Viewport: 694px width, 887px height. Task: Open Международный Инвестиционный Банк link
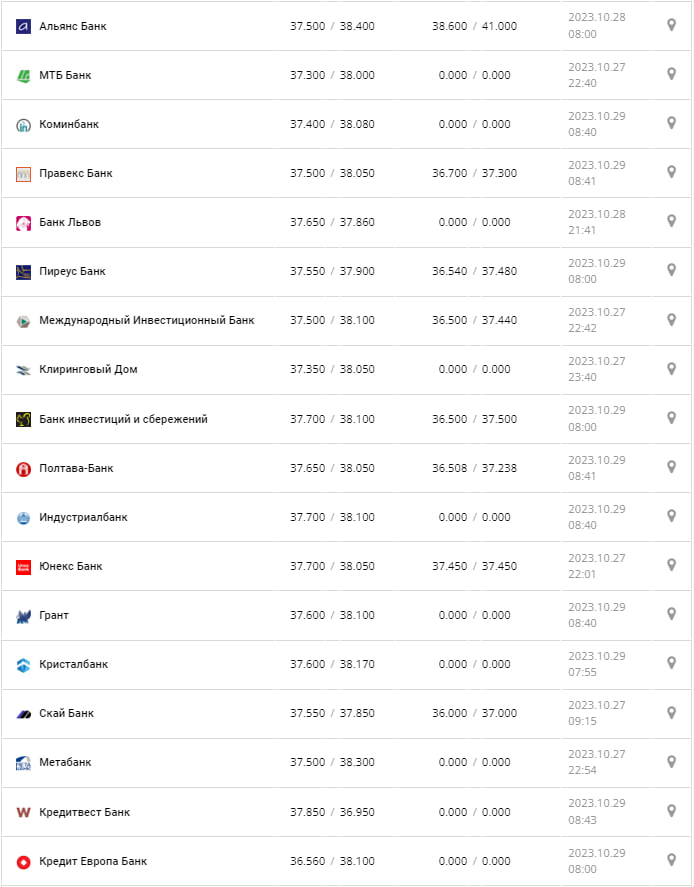point(146,321)
